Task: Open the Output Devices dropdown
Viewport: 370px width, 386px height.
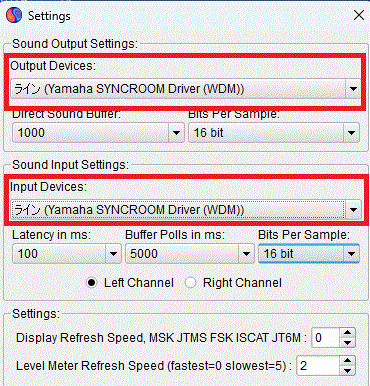Action: tap(185, 89)
